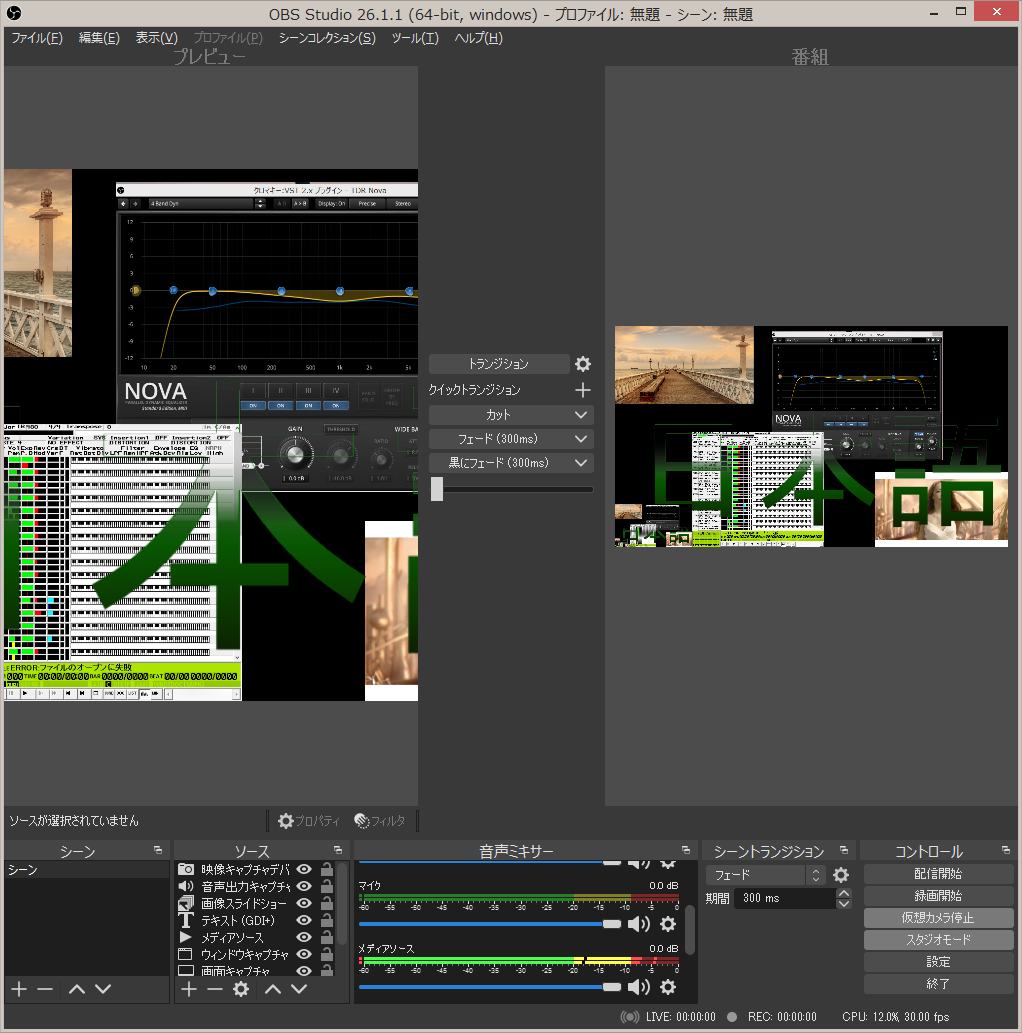Move source down in the ソース list

(299, 989)
